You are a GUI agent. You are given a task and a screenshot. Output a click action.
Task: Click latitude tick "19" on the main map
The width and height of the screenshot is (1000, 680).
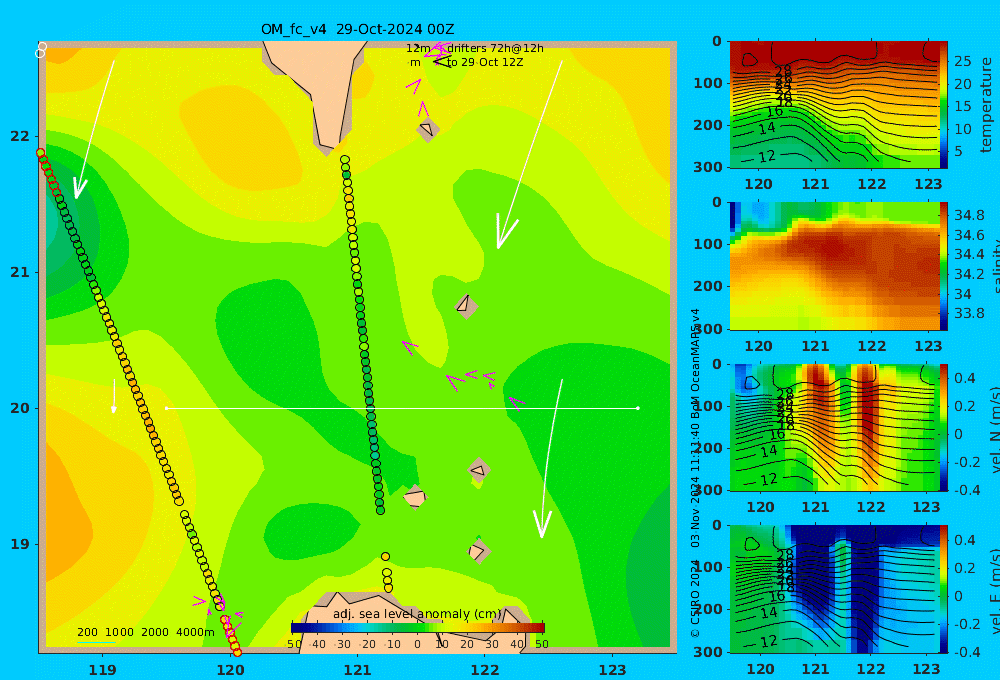click(x=20, y=544)
